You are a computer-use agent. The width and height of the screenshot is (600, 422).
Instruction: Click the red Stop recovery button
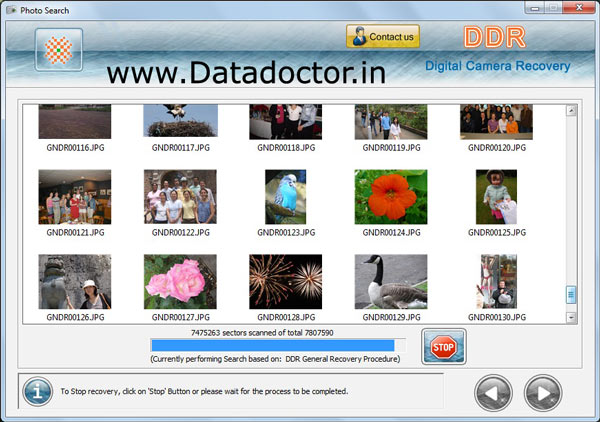coord(443,347)
